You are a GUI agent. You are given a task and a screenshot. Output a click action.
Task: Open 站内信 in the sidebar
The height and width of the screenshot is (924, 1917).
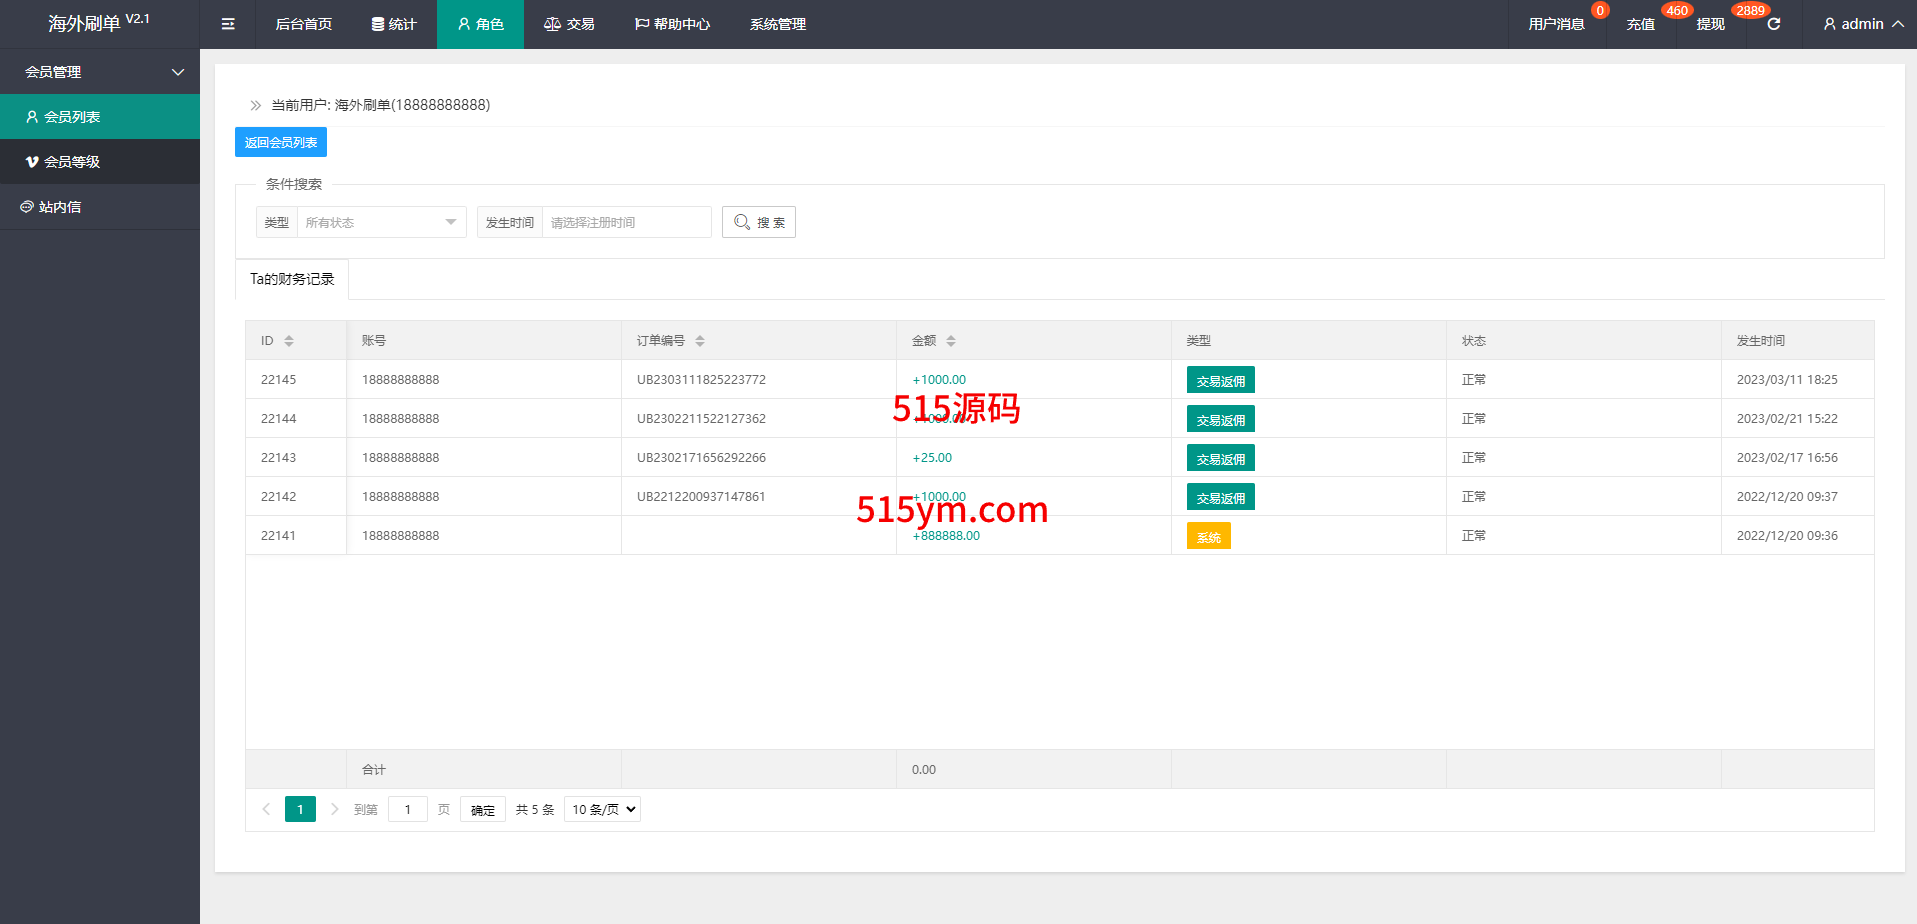coord(60,207)
